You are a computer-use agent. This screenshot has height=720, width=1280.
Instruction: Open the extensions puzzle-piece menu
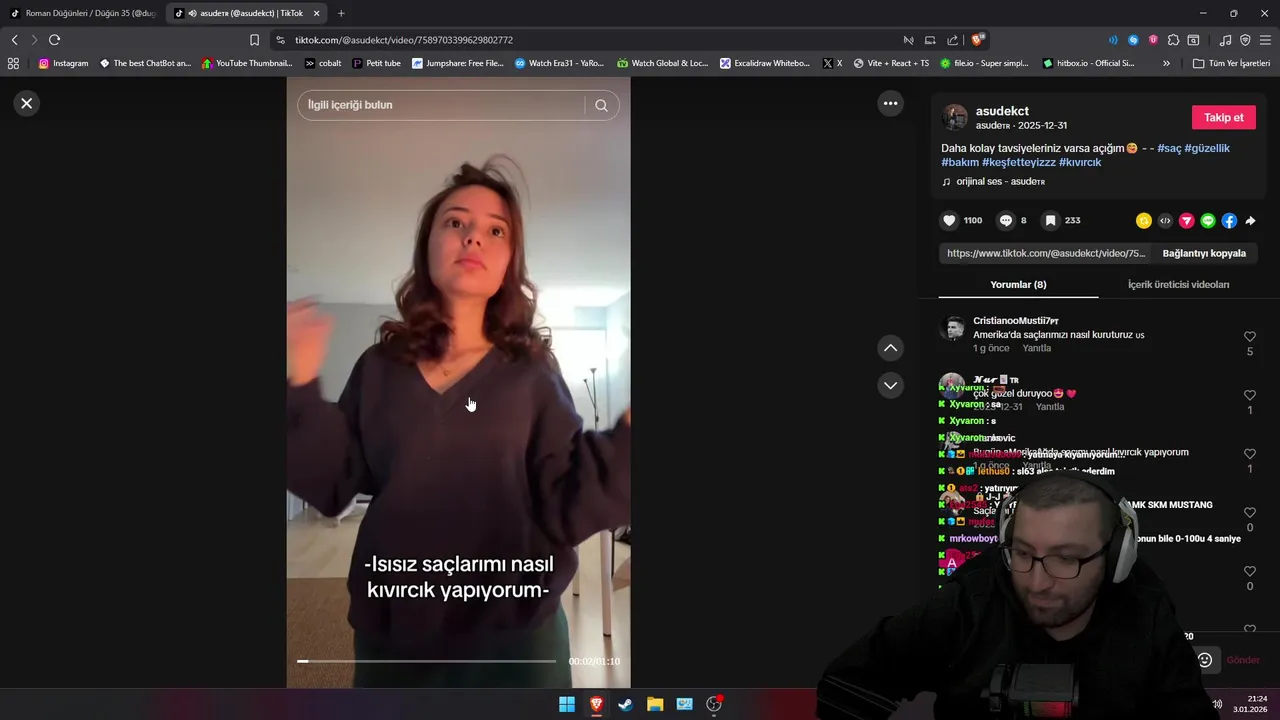[1173, 40]
